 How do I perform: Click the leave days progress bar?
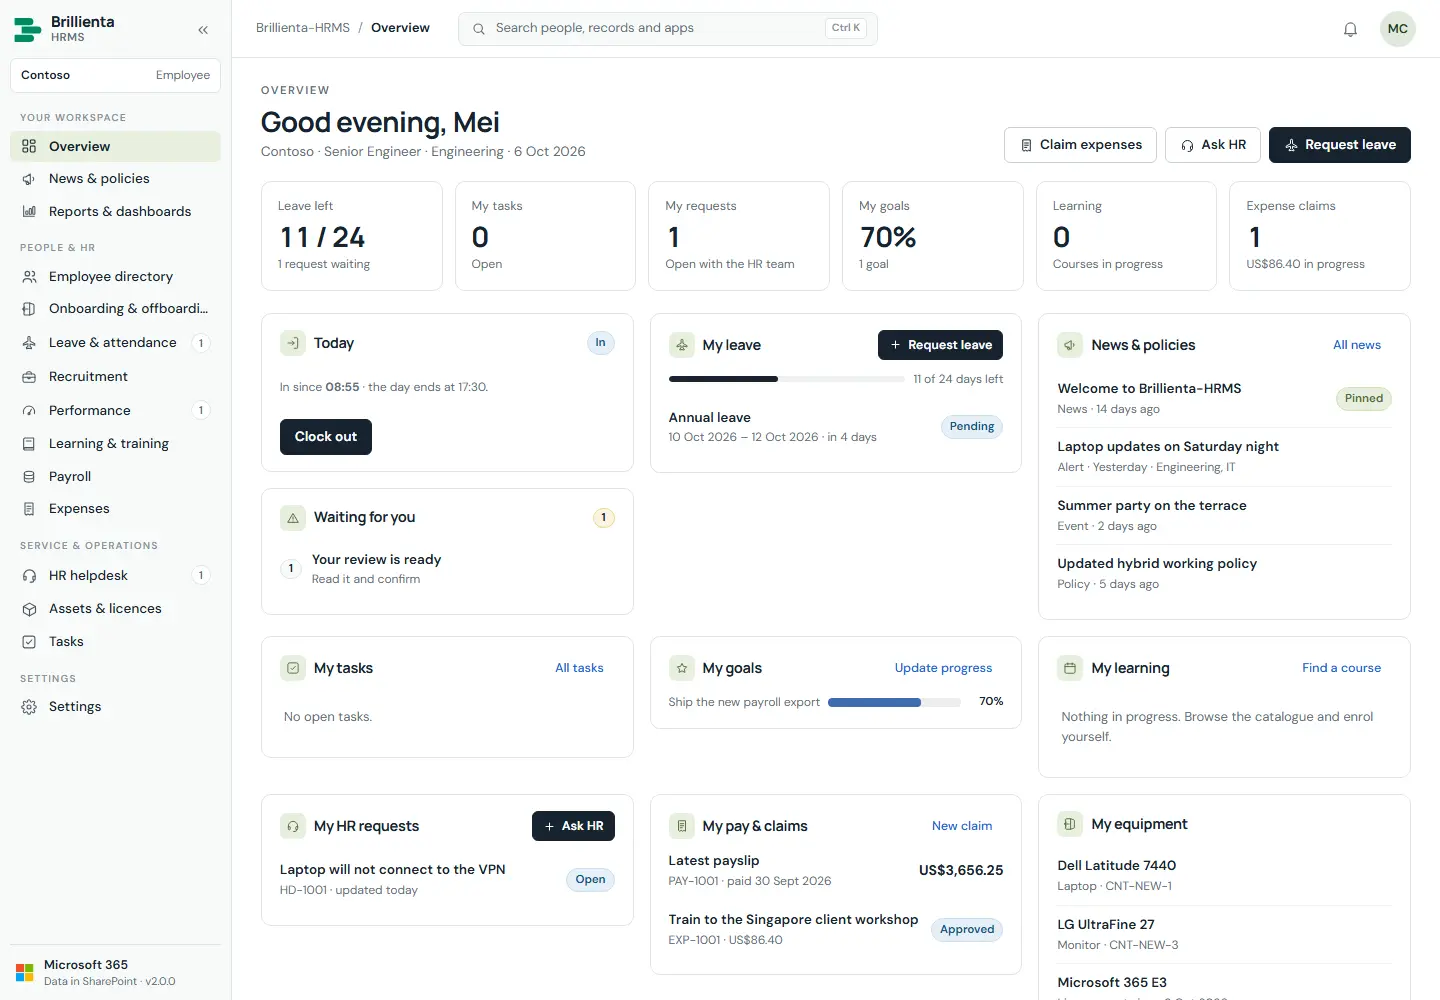786,379
